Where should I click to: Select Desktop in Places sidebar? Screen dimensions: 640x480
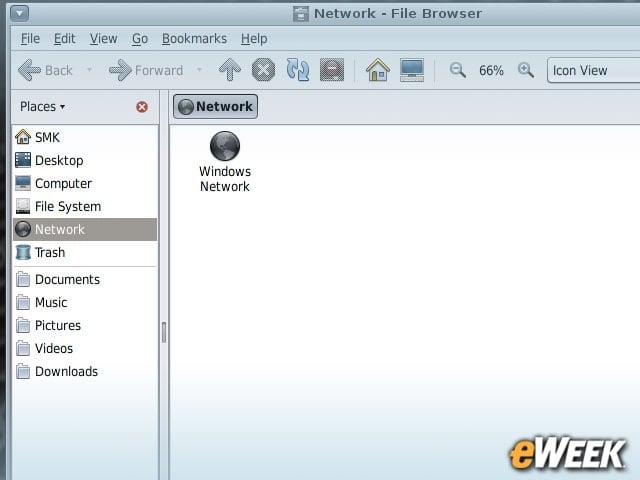85,160
